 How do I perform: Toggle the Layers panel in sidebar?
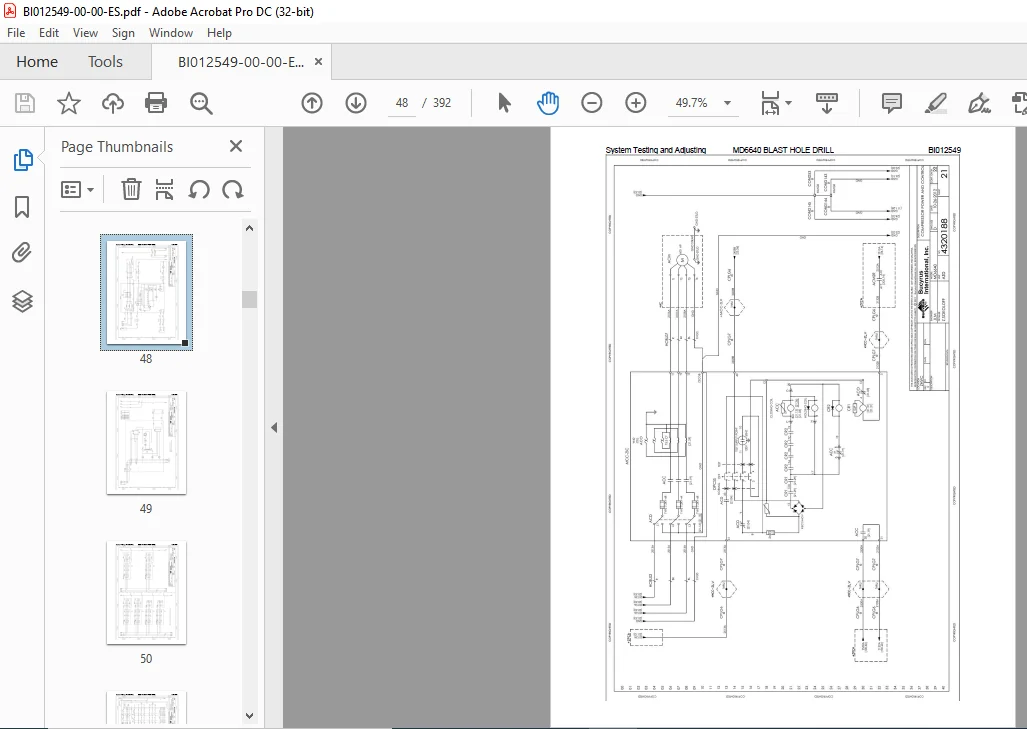22,301
